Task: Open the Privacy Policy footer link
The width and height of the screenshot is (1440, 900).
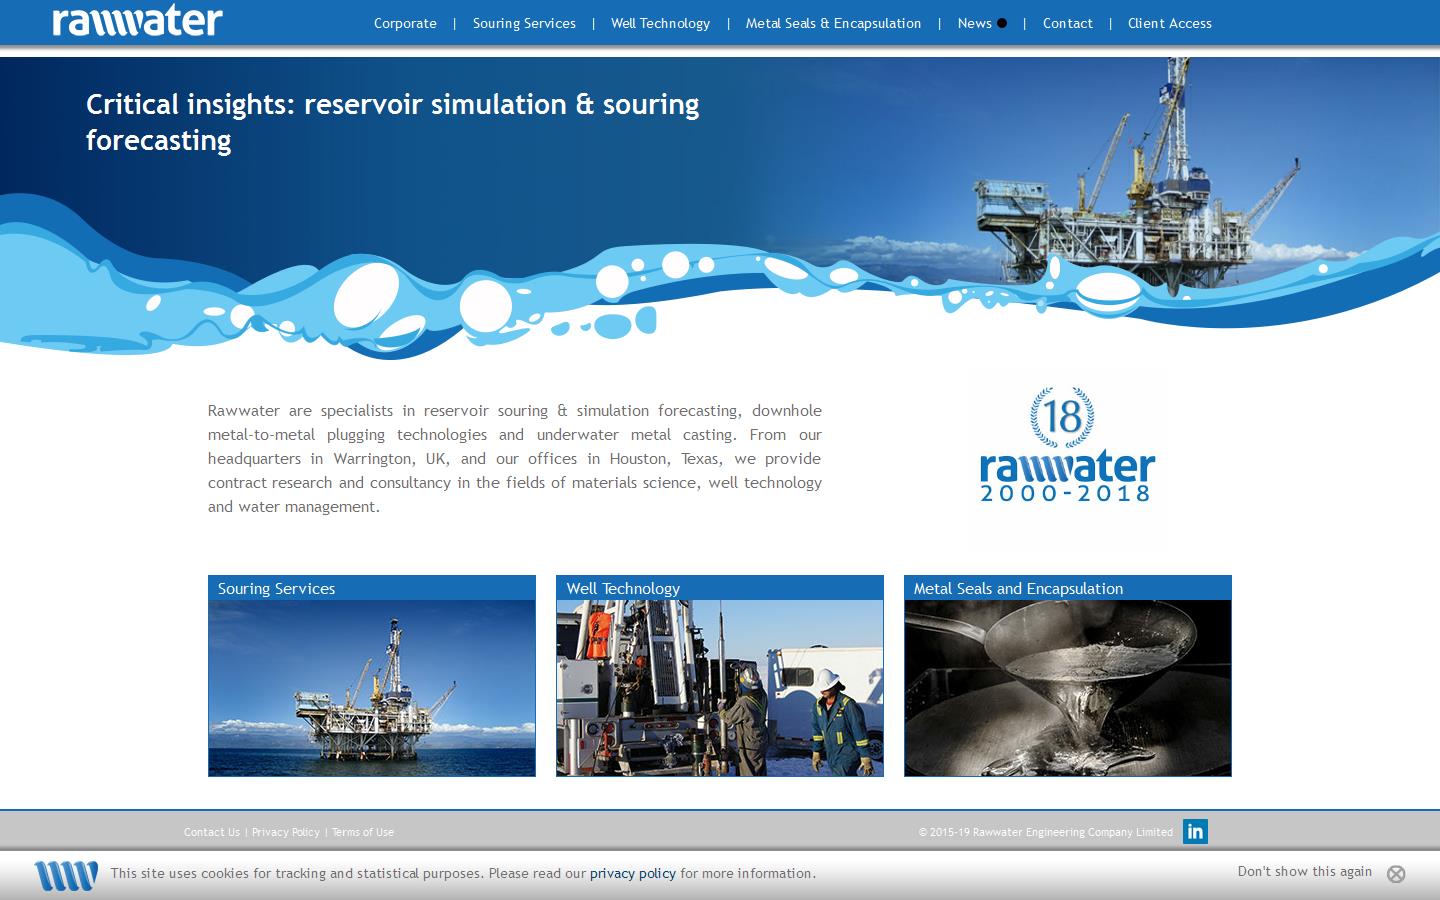Action: point(286,832)
